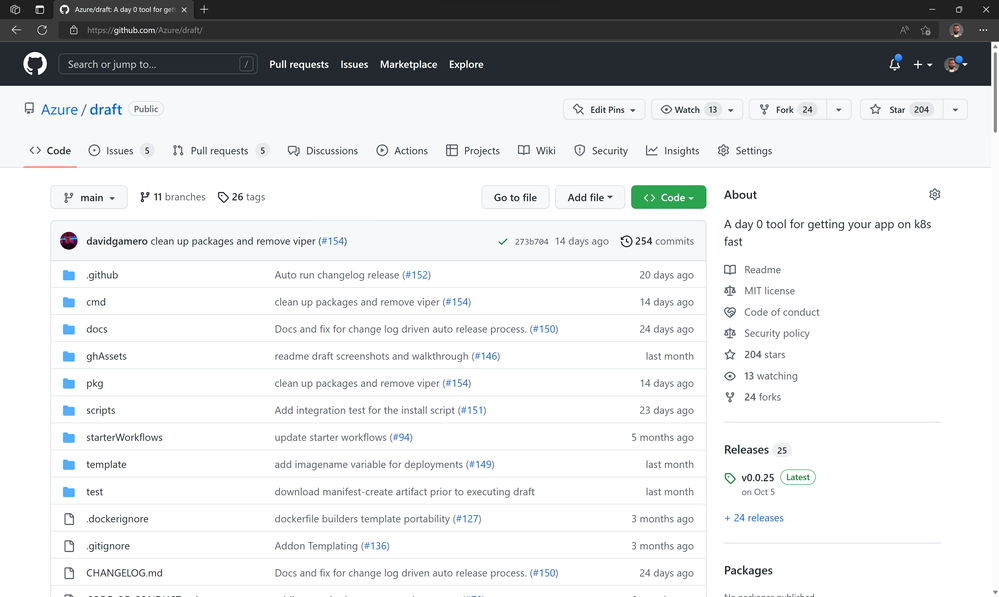Click the GitHub logo home icon
The height and width of the screenshot is (597, 999).
pos(35,64)
